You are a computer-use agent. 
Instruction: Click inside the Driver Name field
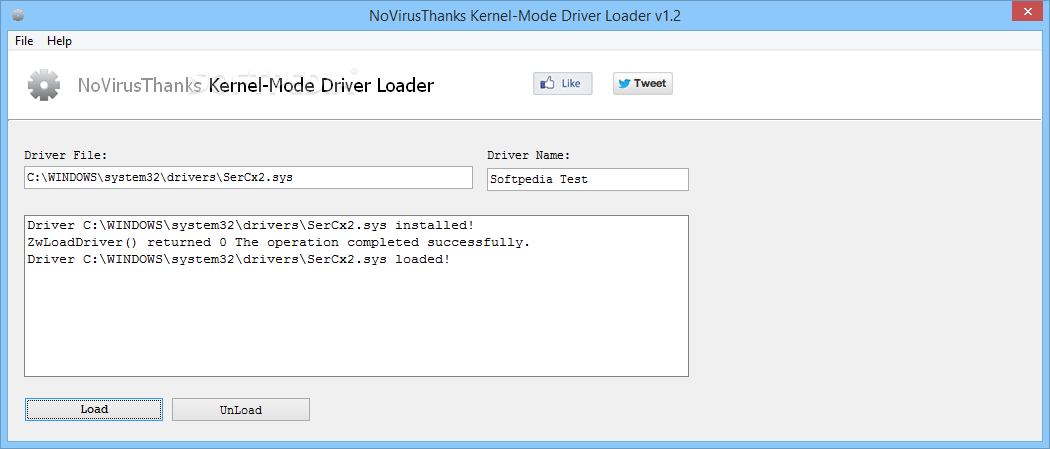587,179
